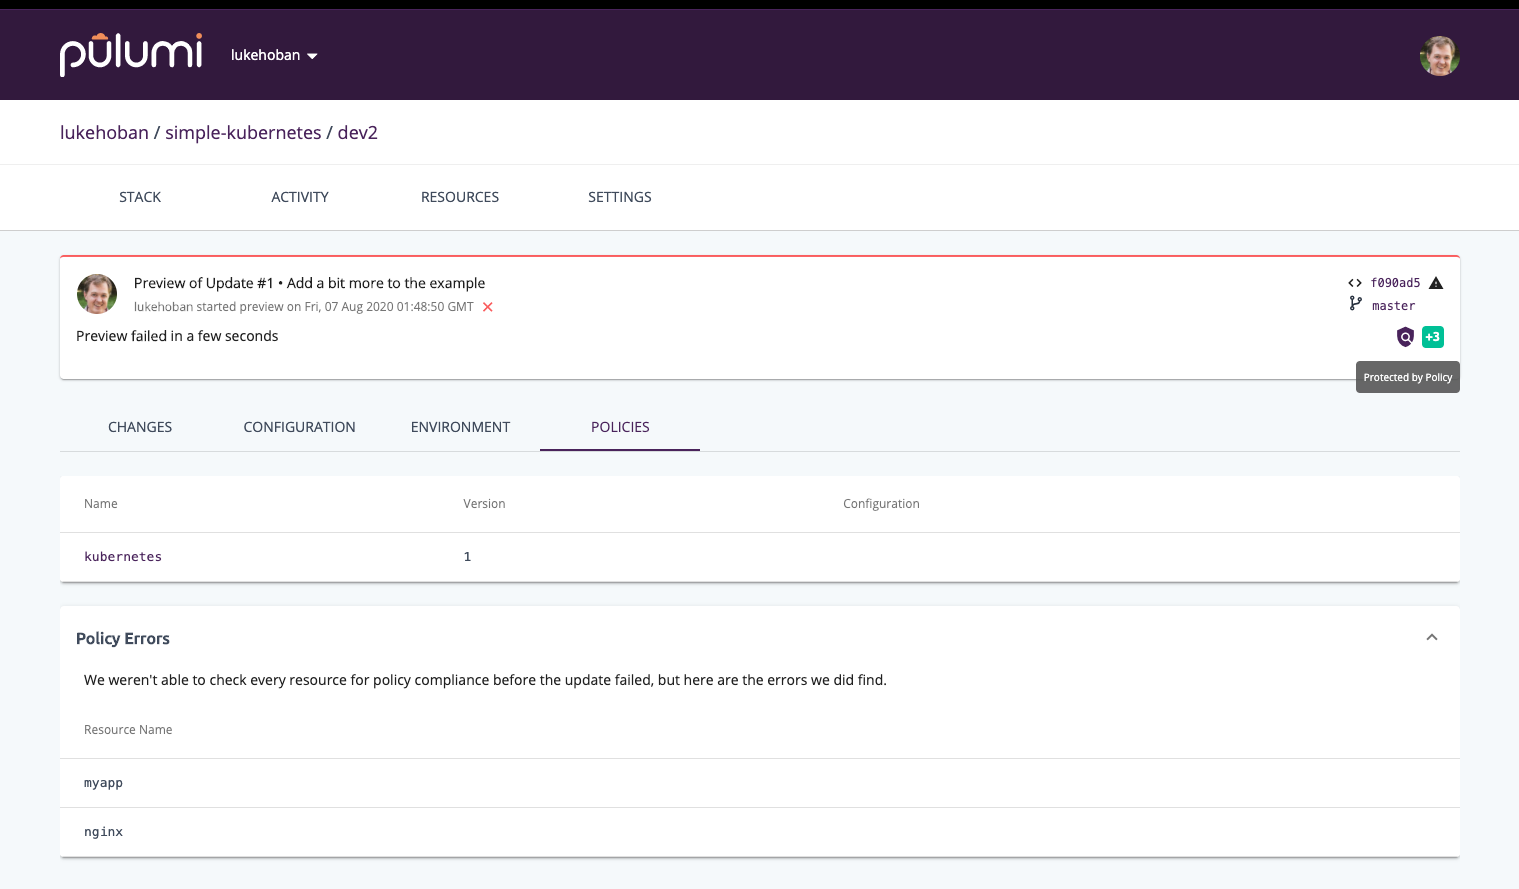Open commit f090ad5 link

coord(1395,283)
